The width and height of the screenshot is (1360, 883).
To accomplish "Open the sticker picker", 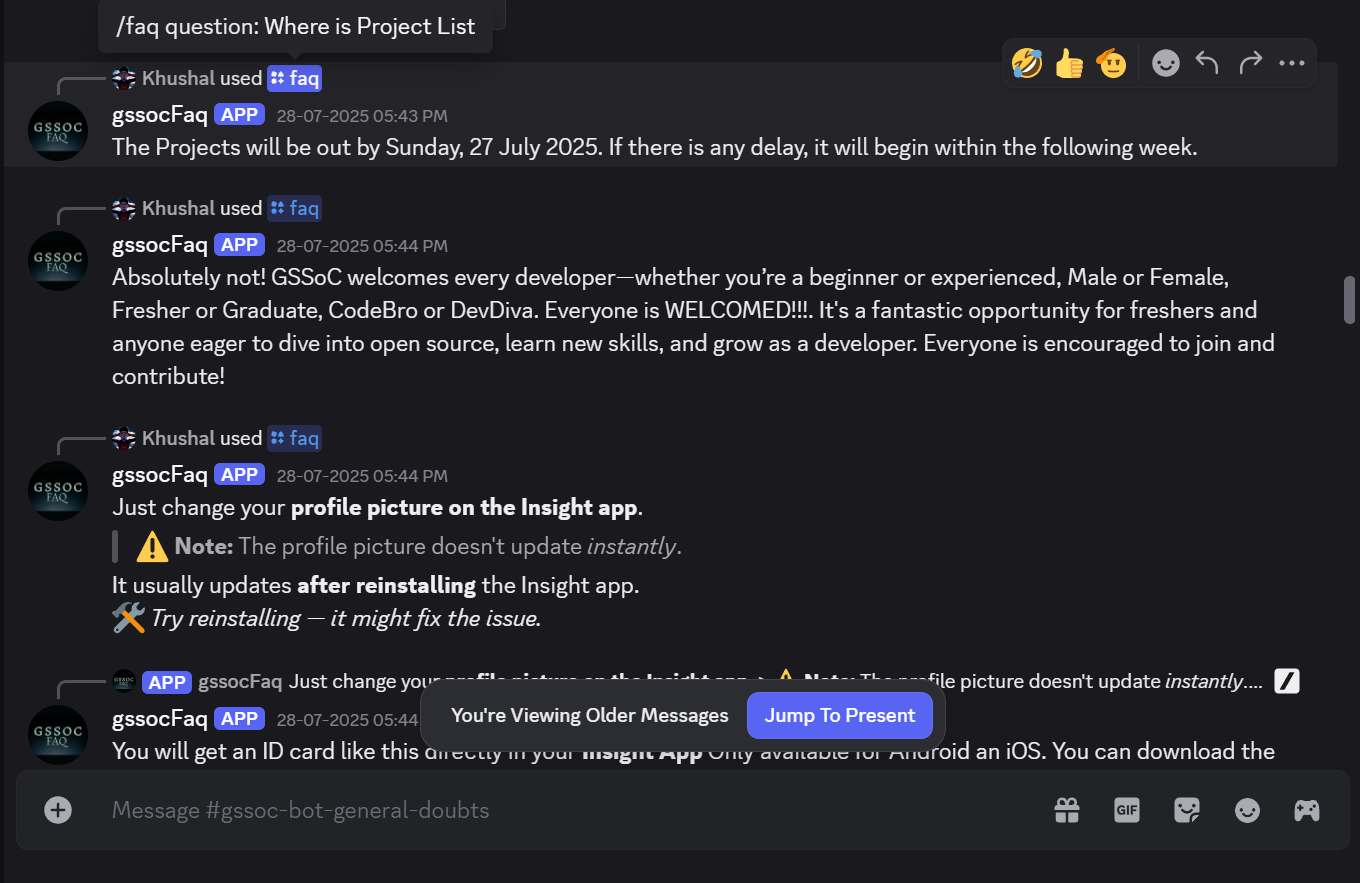I will pyautogui.click(x=1187, y=810).
